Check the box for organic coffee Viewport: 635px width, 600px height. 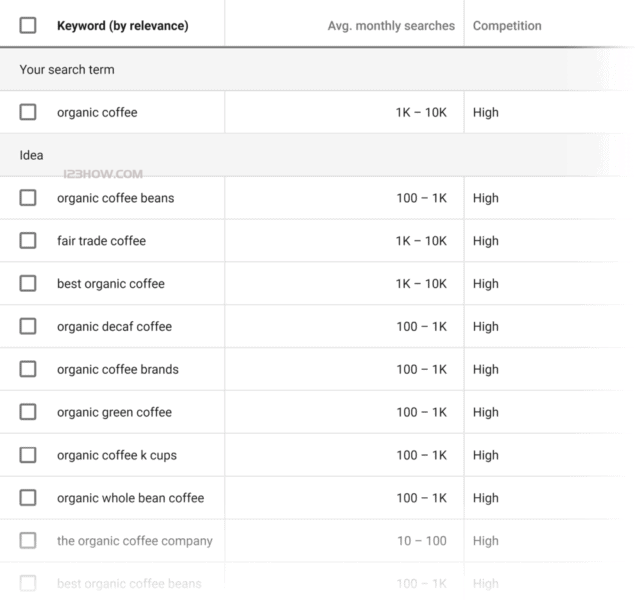tap(28, 112)
